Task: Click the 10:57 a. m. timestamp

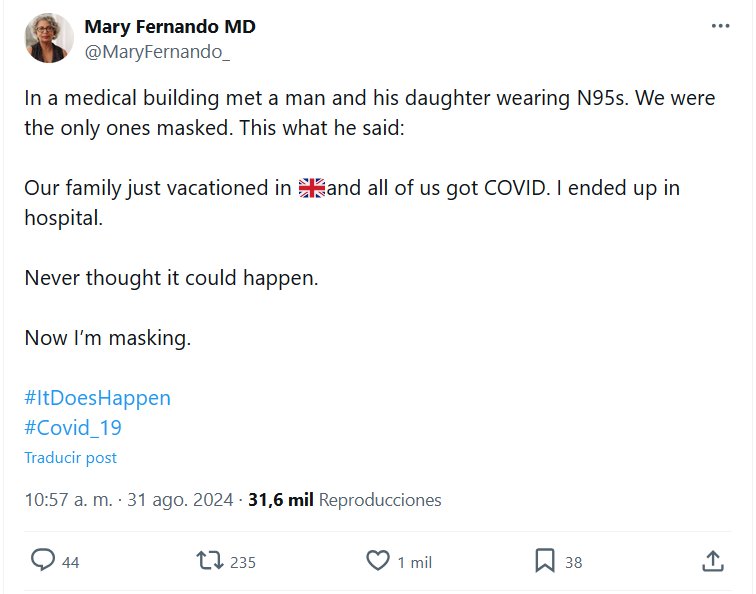Action: (x=67, y=500)
